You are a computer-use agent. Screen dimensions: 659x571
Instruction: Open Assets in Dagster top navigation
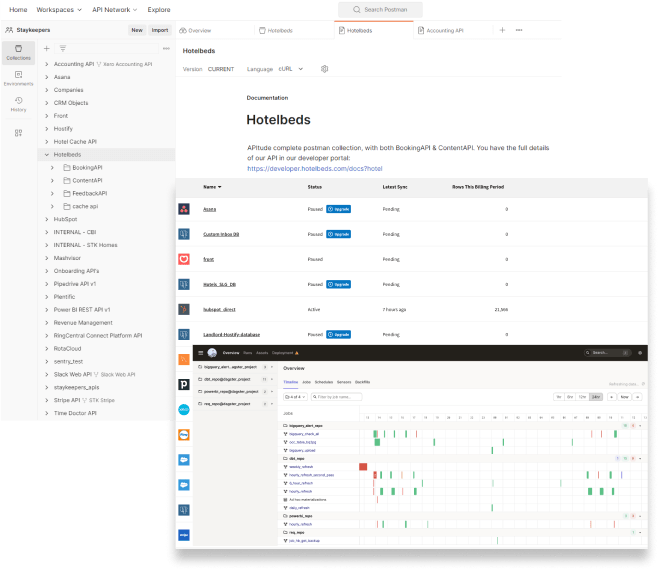tap(262, 353)
